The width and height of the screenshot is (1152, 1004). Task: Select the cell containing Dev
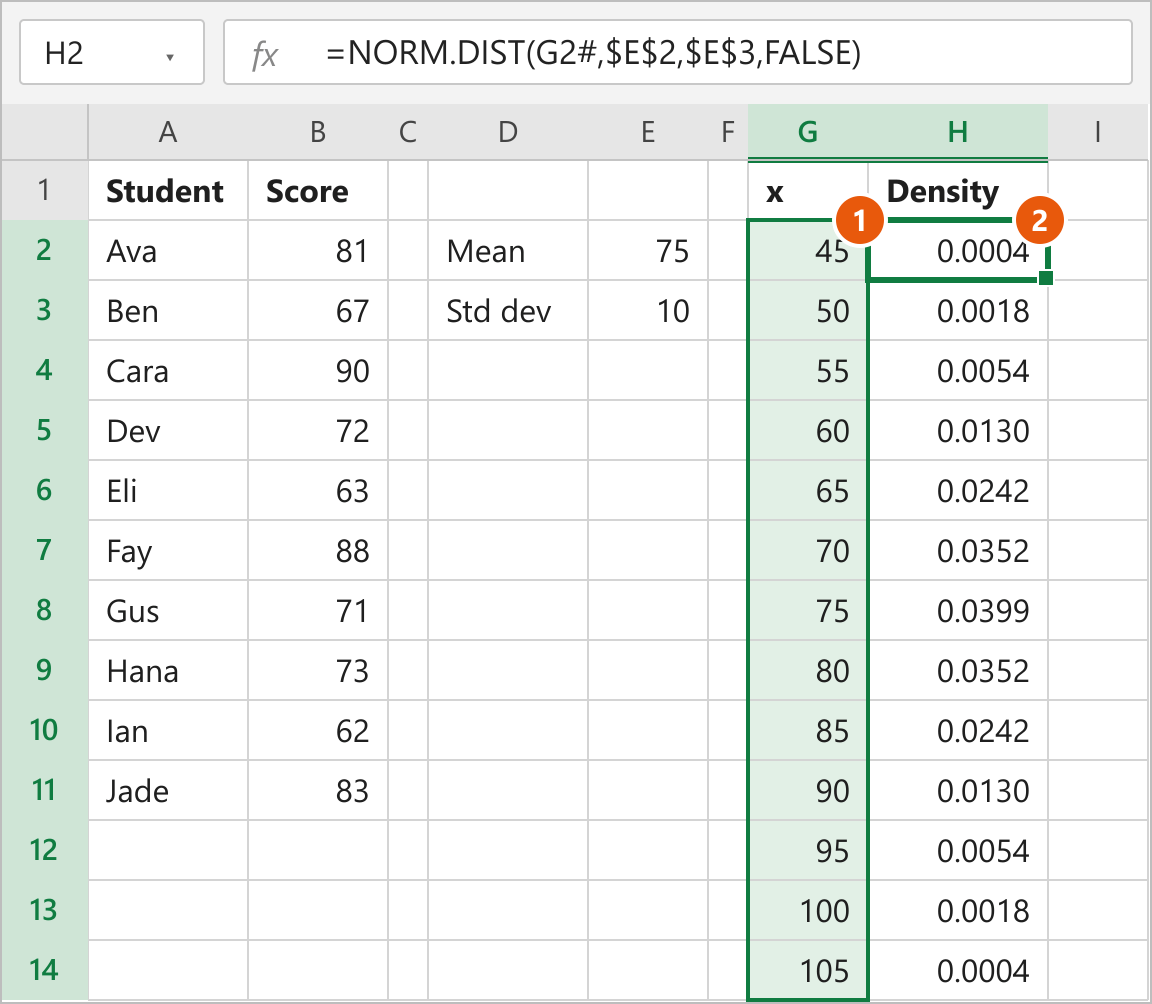coord(168,430)
